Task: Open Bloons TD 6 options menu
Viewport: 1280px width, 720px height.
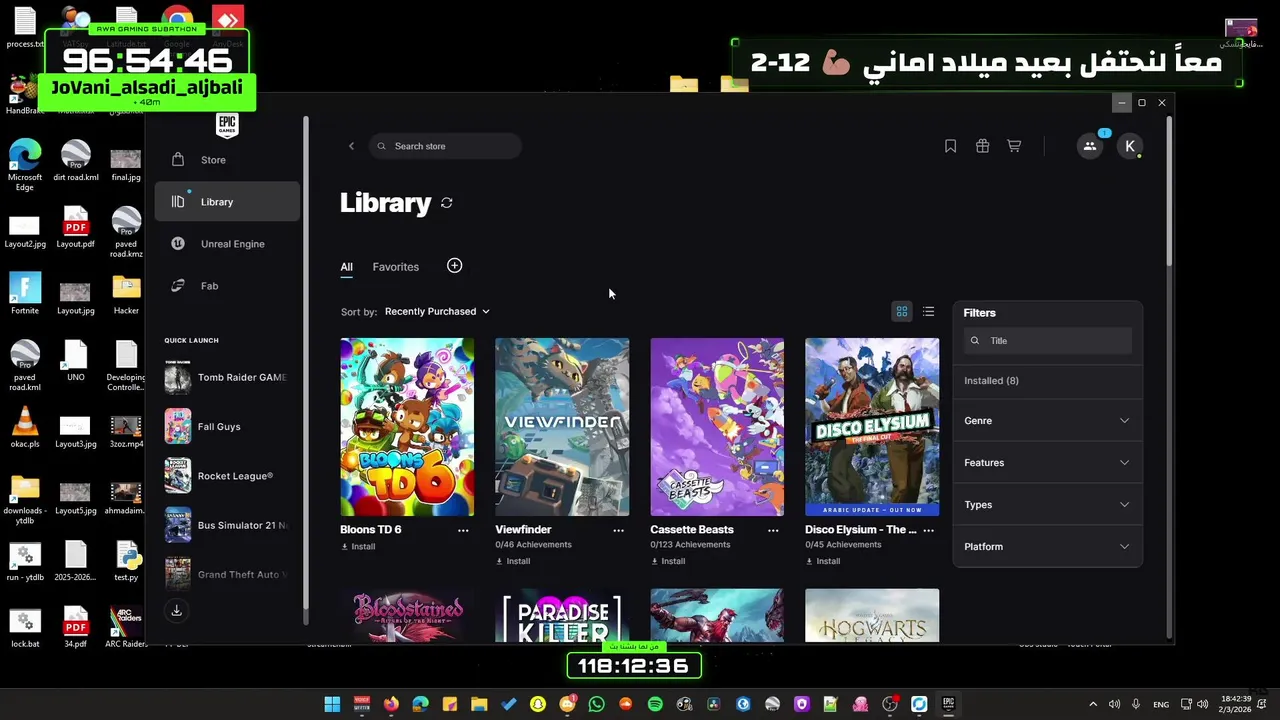Action: (x=463, y=530)
